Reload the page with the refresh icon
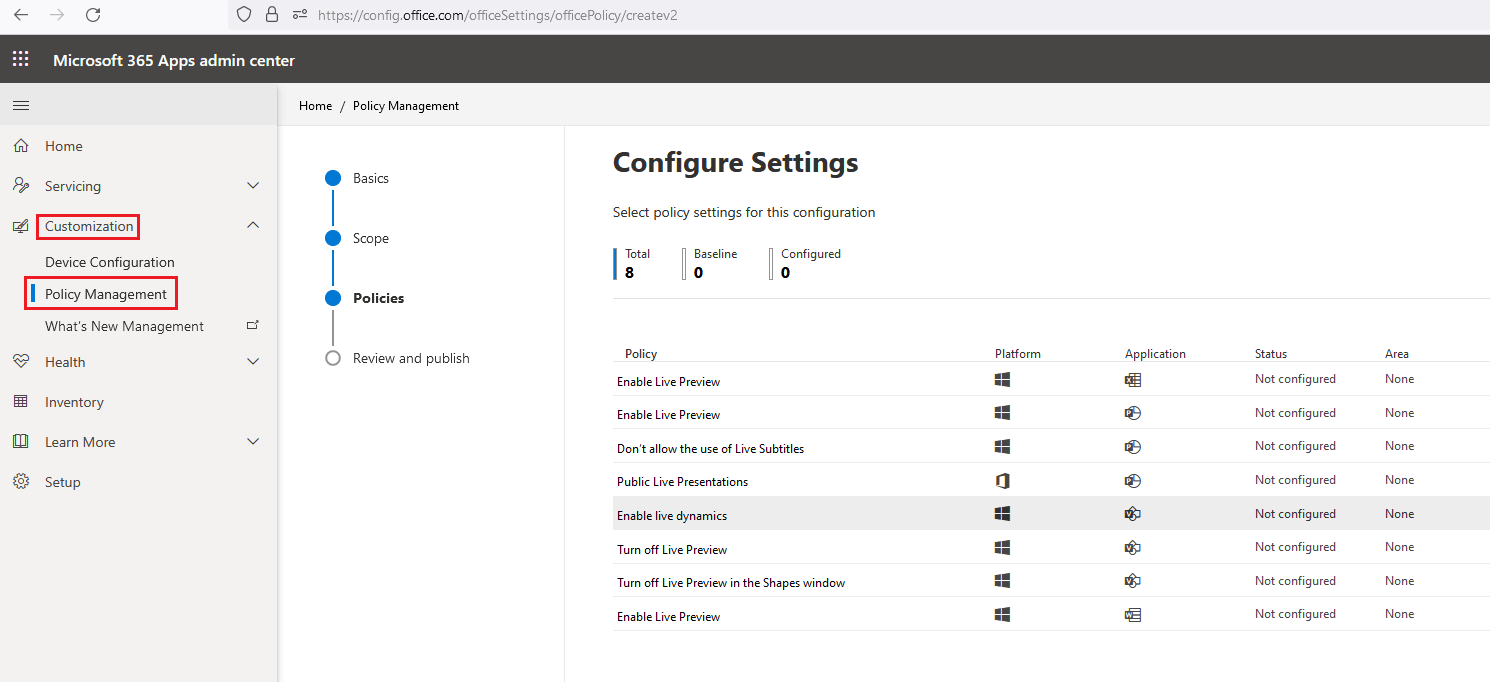Image resolution: width=1490 pixels, height=682 pixels. [93, 15]
